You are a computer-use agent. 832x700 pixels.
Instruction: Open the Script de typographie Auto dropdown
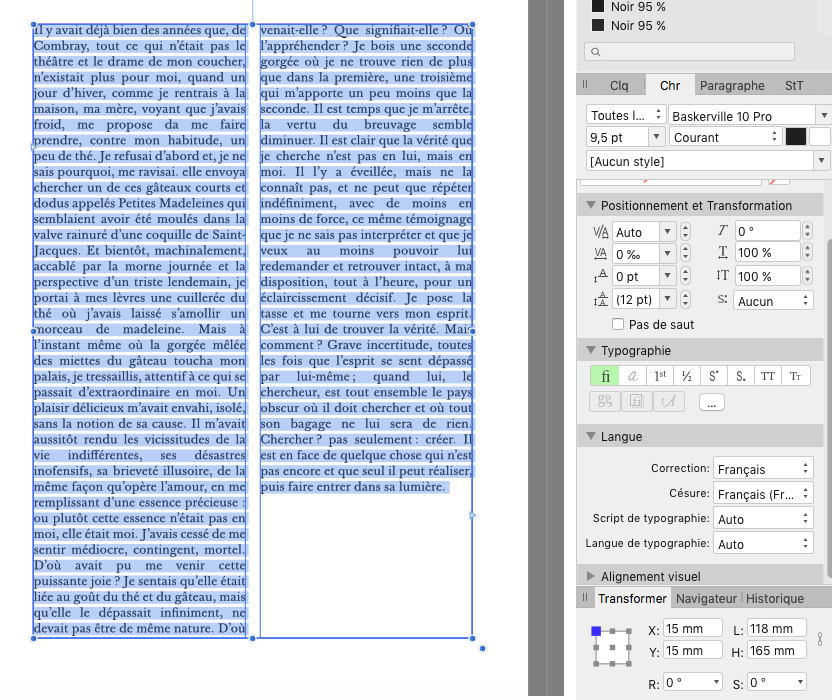(763, 518)
